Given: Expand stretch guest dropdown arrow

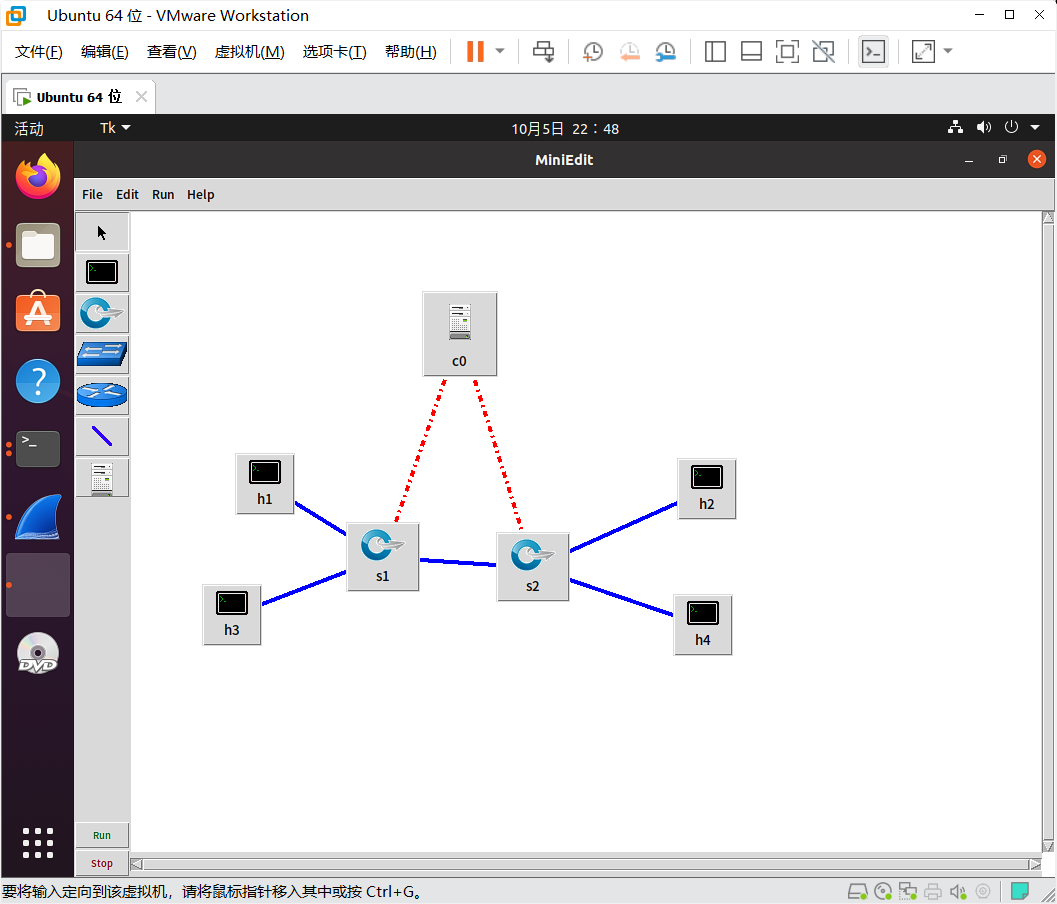Looking at the screenshot, I should (x=948, y=51).
